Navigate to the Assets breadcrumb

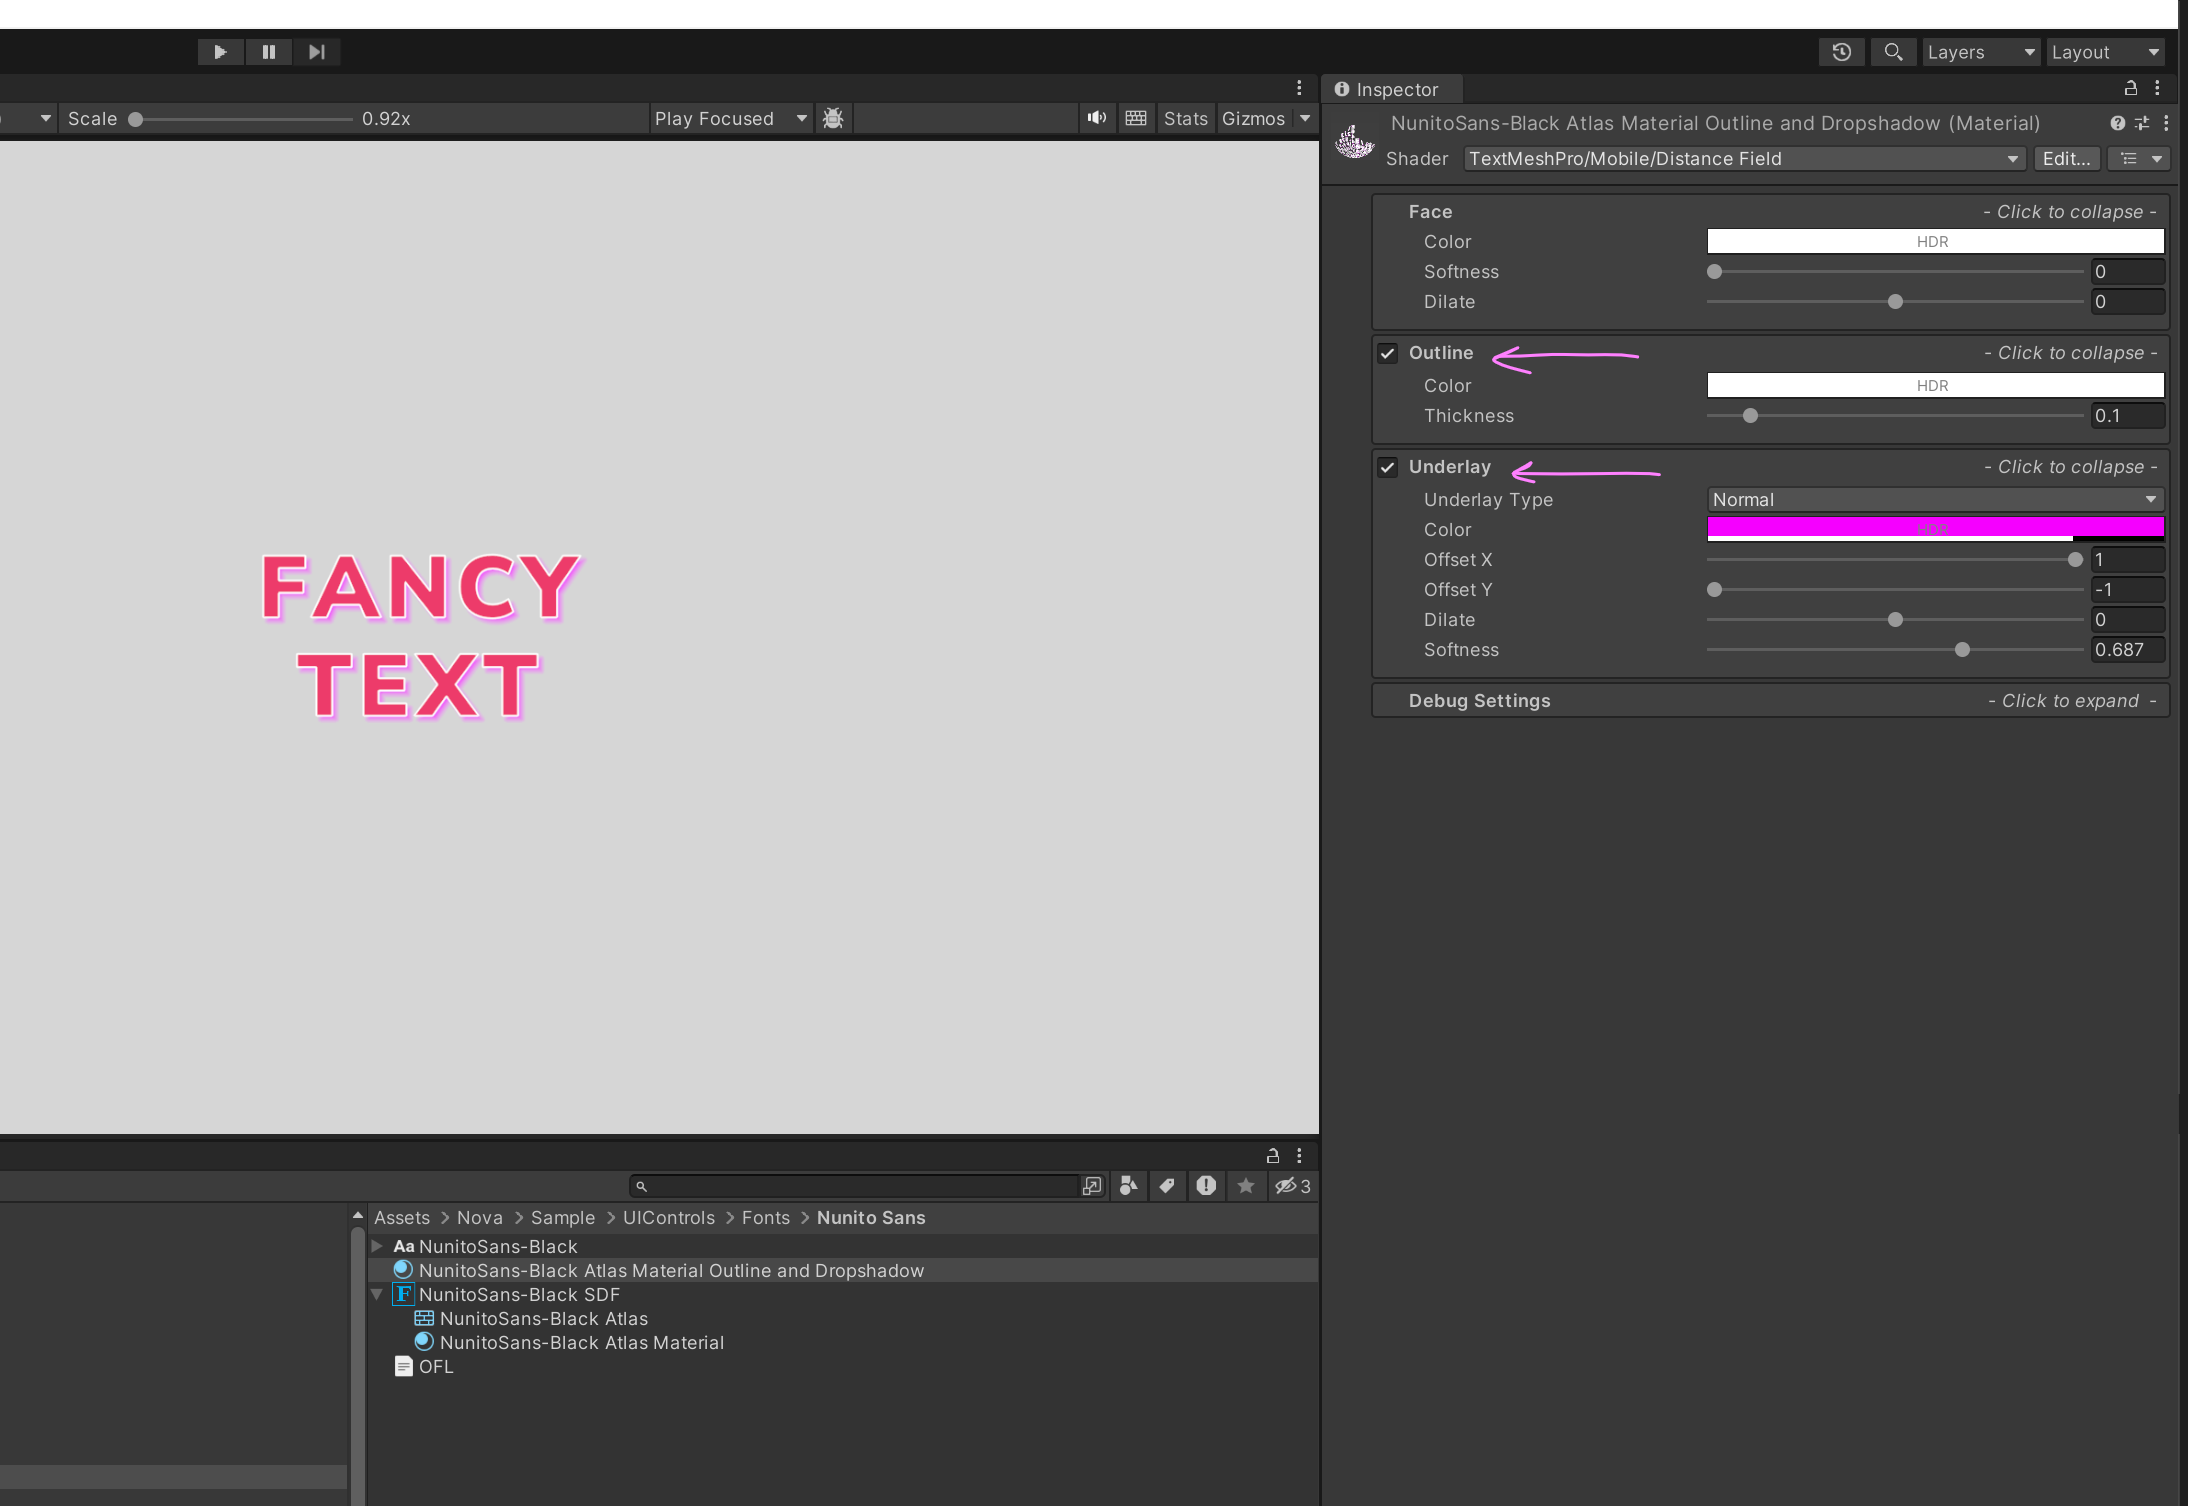coord(401,1217)
